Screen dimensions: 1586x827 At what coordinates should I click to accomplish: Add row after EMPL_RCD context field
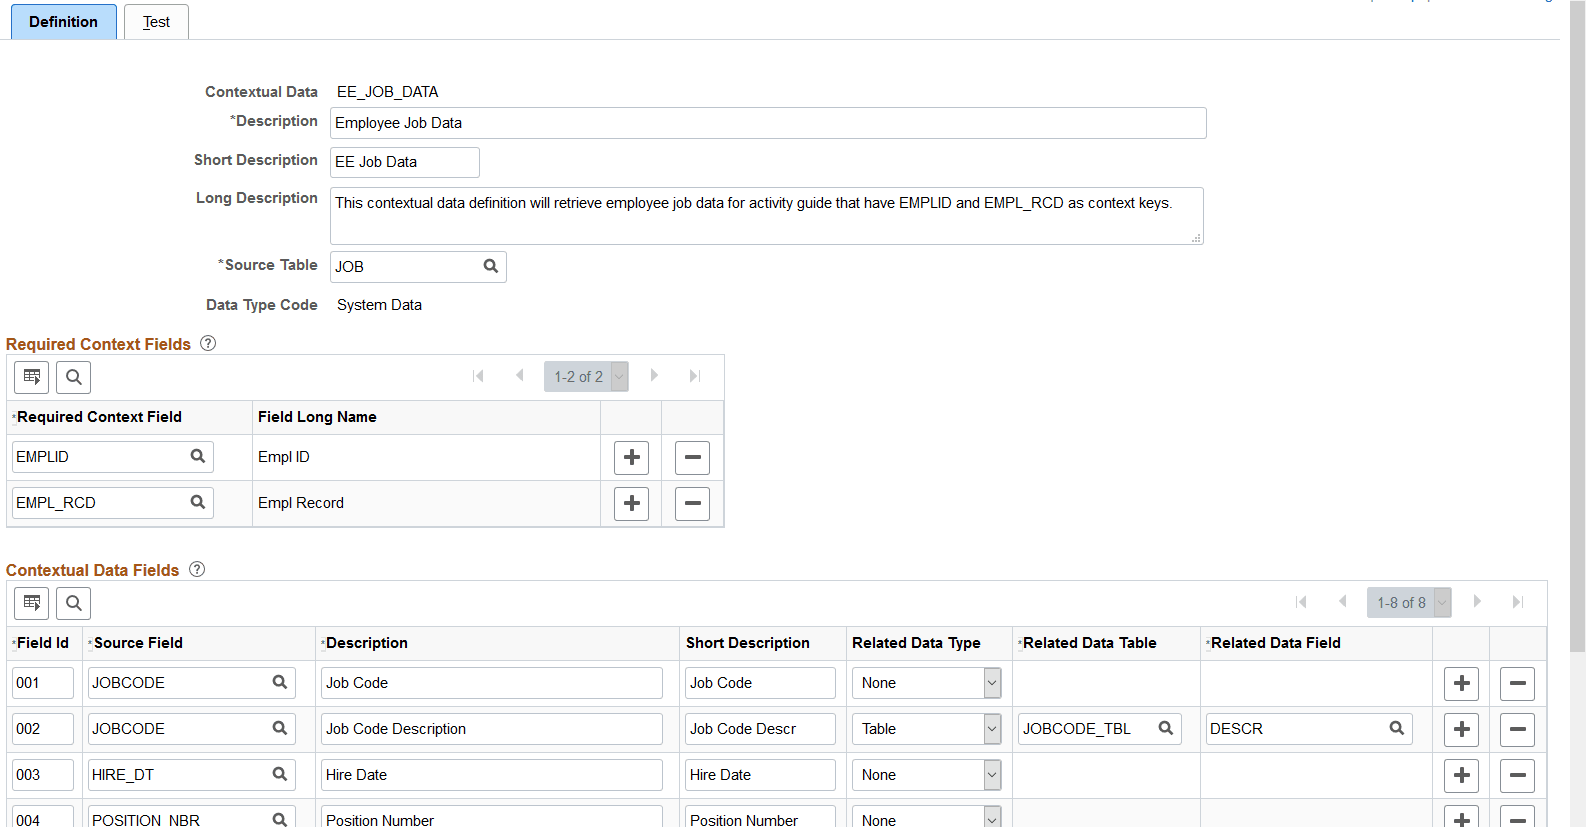631,504
